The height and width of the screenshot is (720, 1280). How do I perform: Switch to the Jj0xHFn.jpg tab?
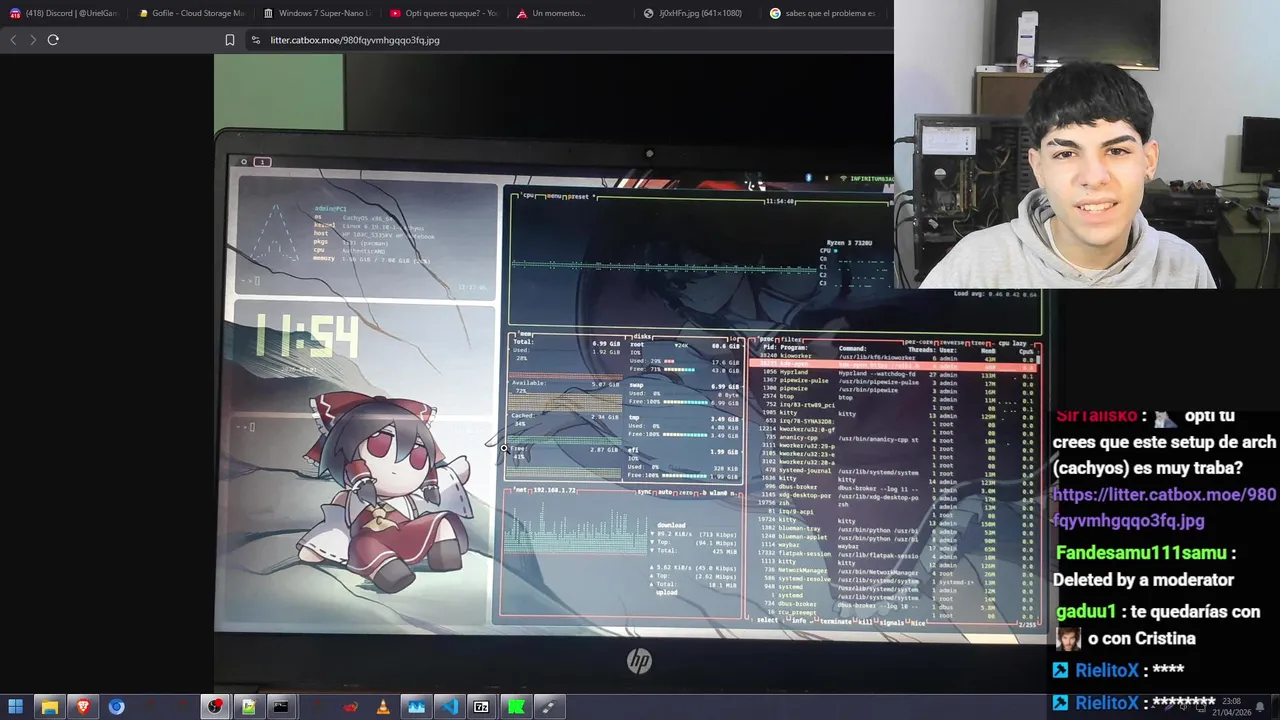pyautogui.click(x=694, y=13)
